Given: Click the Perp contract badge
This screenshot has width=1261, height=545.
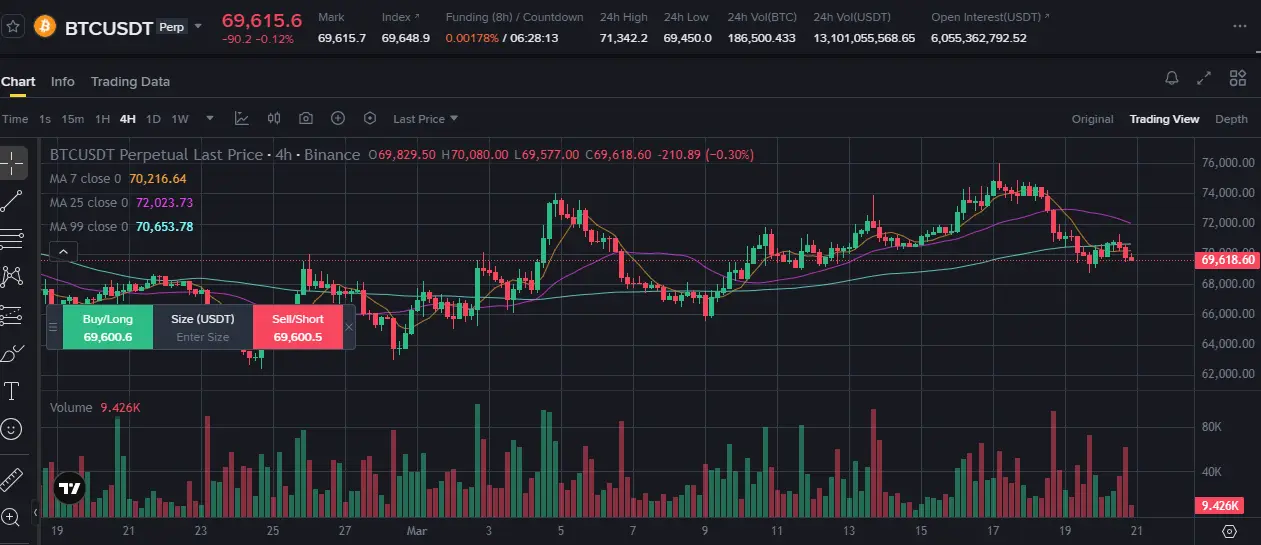Looking at the screenshot, I should 172,27.
